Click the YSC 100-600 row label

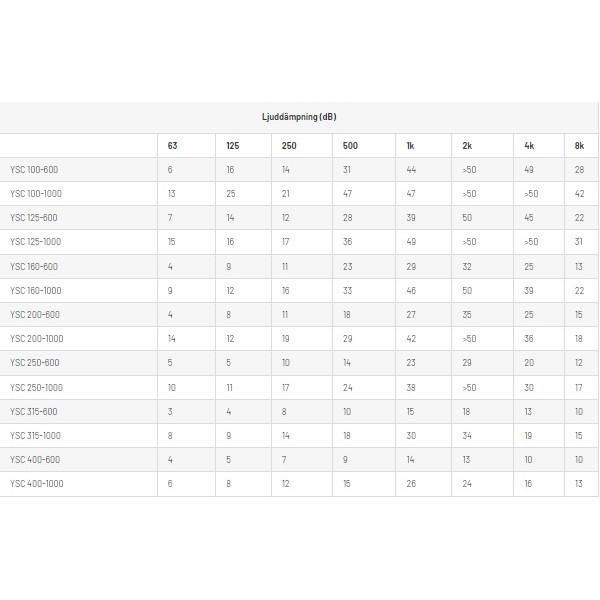click(34, 170)
